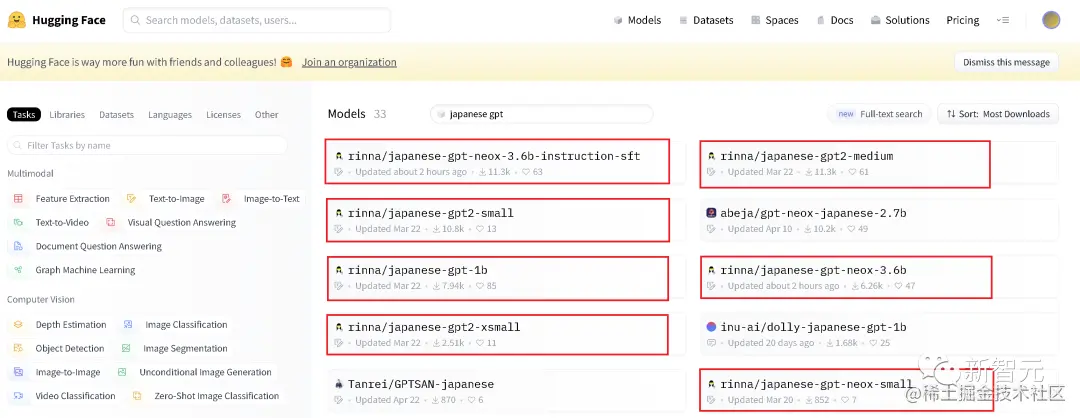The height and width of the screenshot is (418, 1080).
Task: Select the Image-to-Text task icon
Action: coord(227,198)
